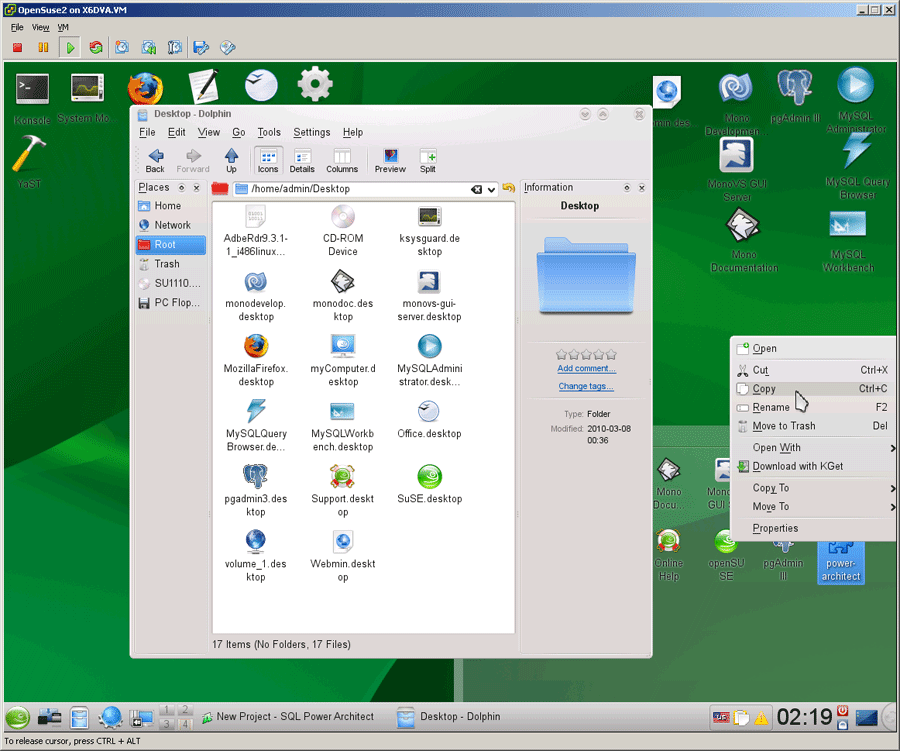900x751 pixels.
Task: Toggle the Preview option
Action: coord(390,160)
